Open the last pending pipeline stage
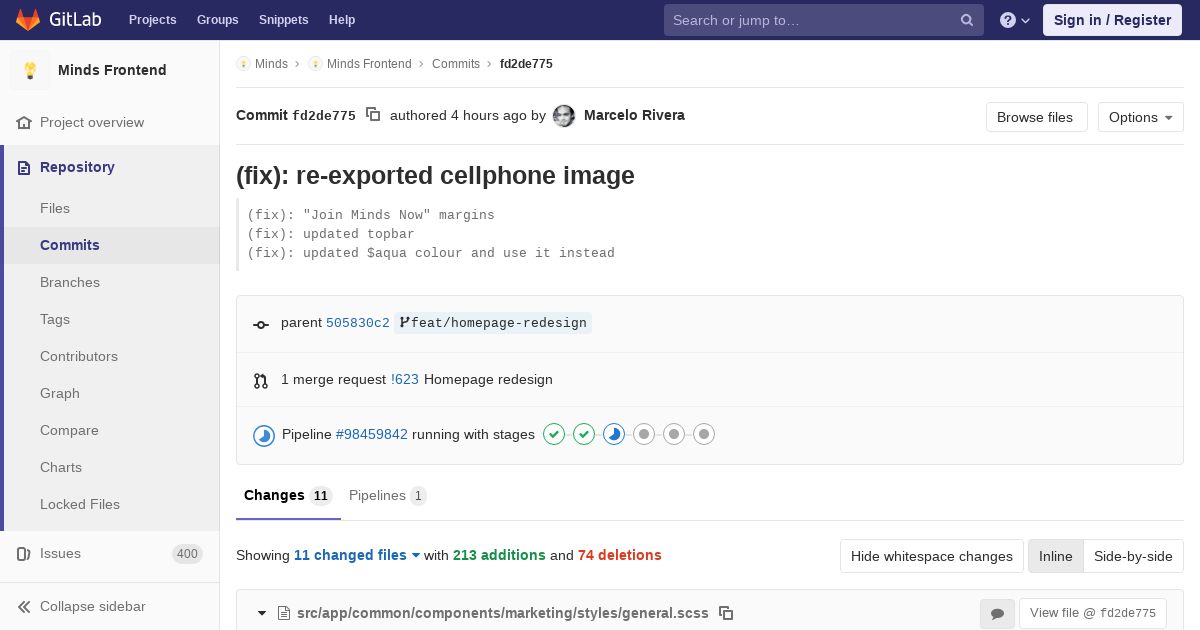Image resolution: width=1200 pixels, height=630 pixels. coord(704,434)
